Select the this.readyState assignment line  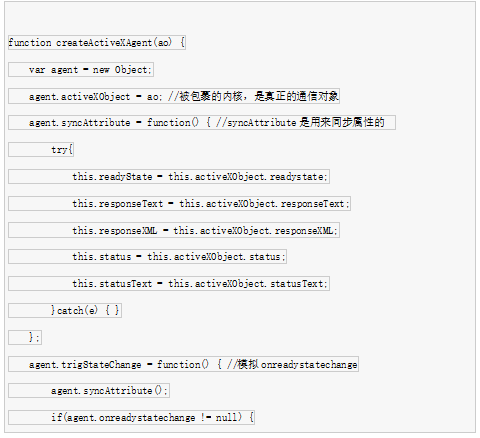(x=169, y=177)
